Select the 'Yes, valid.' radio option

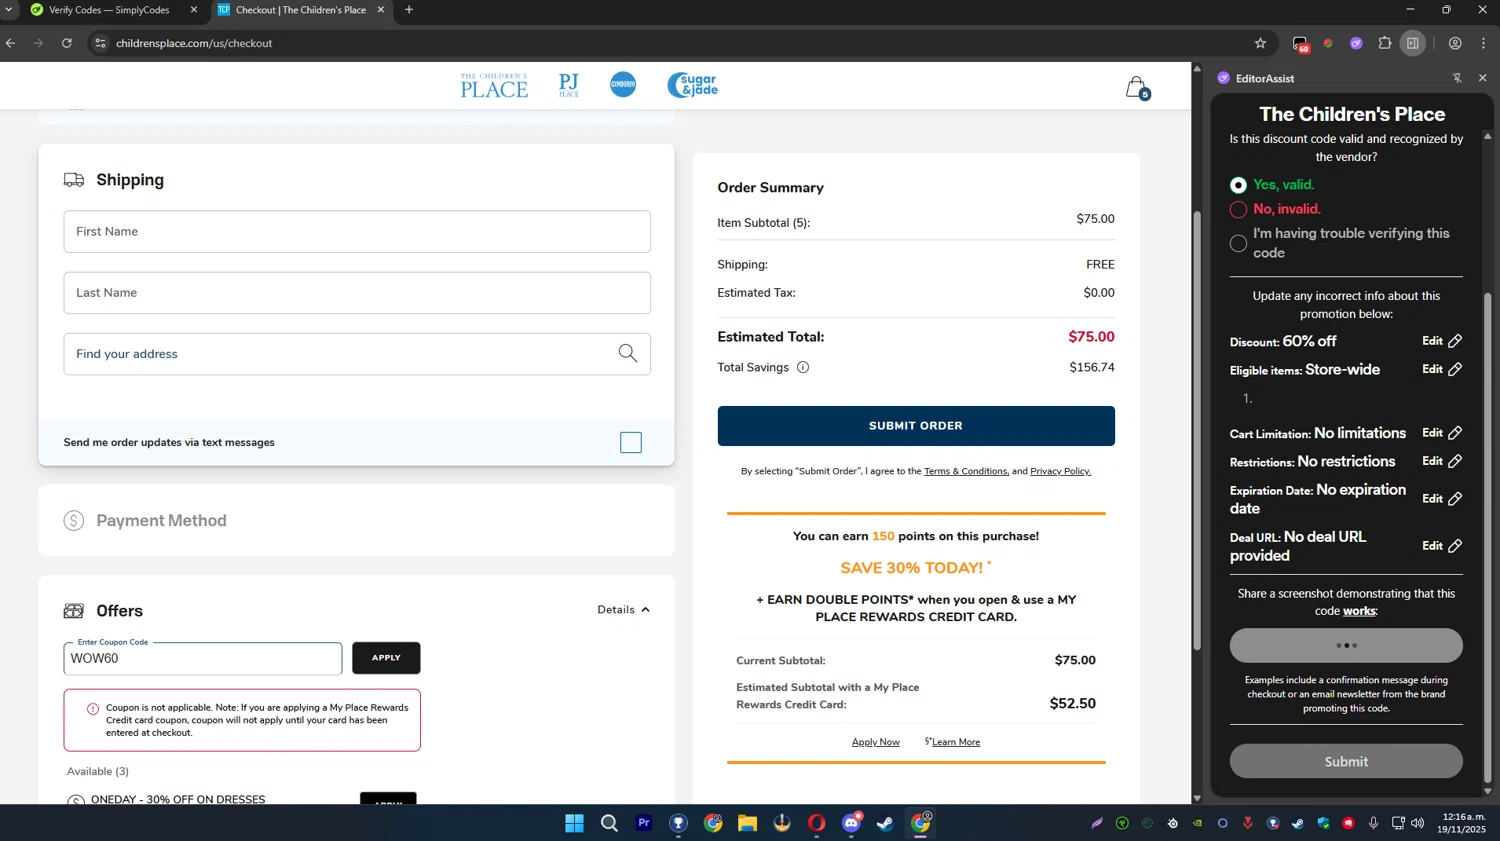(x=1238, y=185)
